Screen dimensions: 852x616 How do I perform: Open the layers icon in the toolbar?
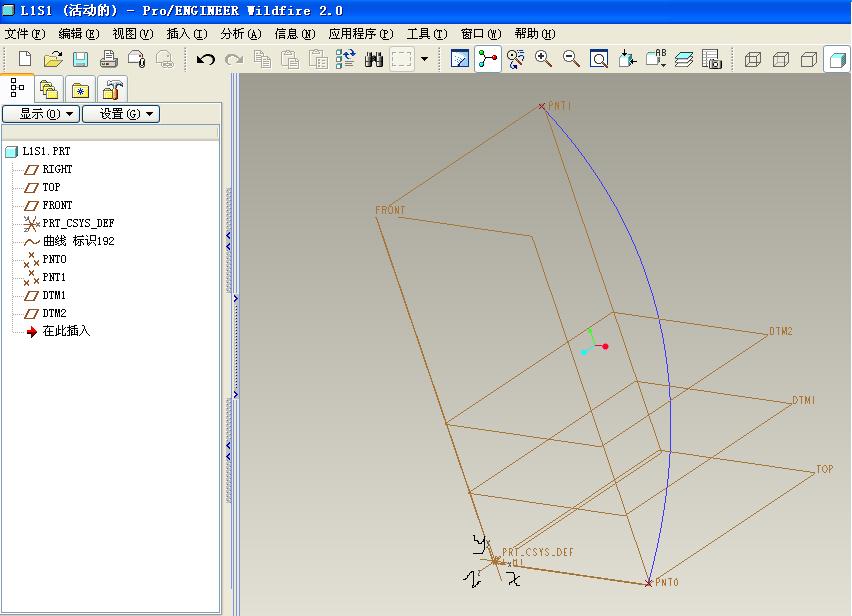[684, 59]
